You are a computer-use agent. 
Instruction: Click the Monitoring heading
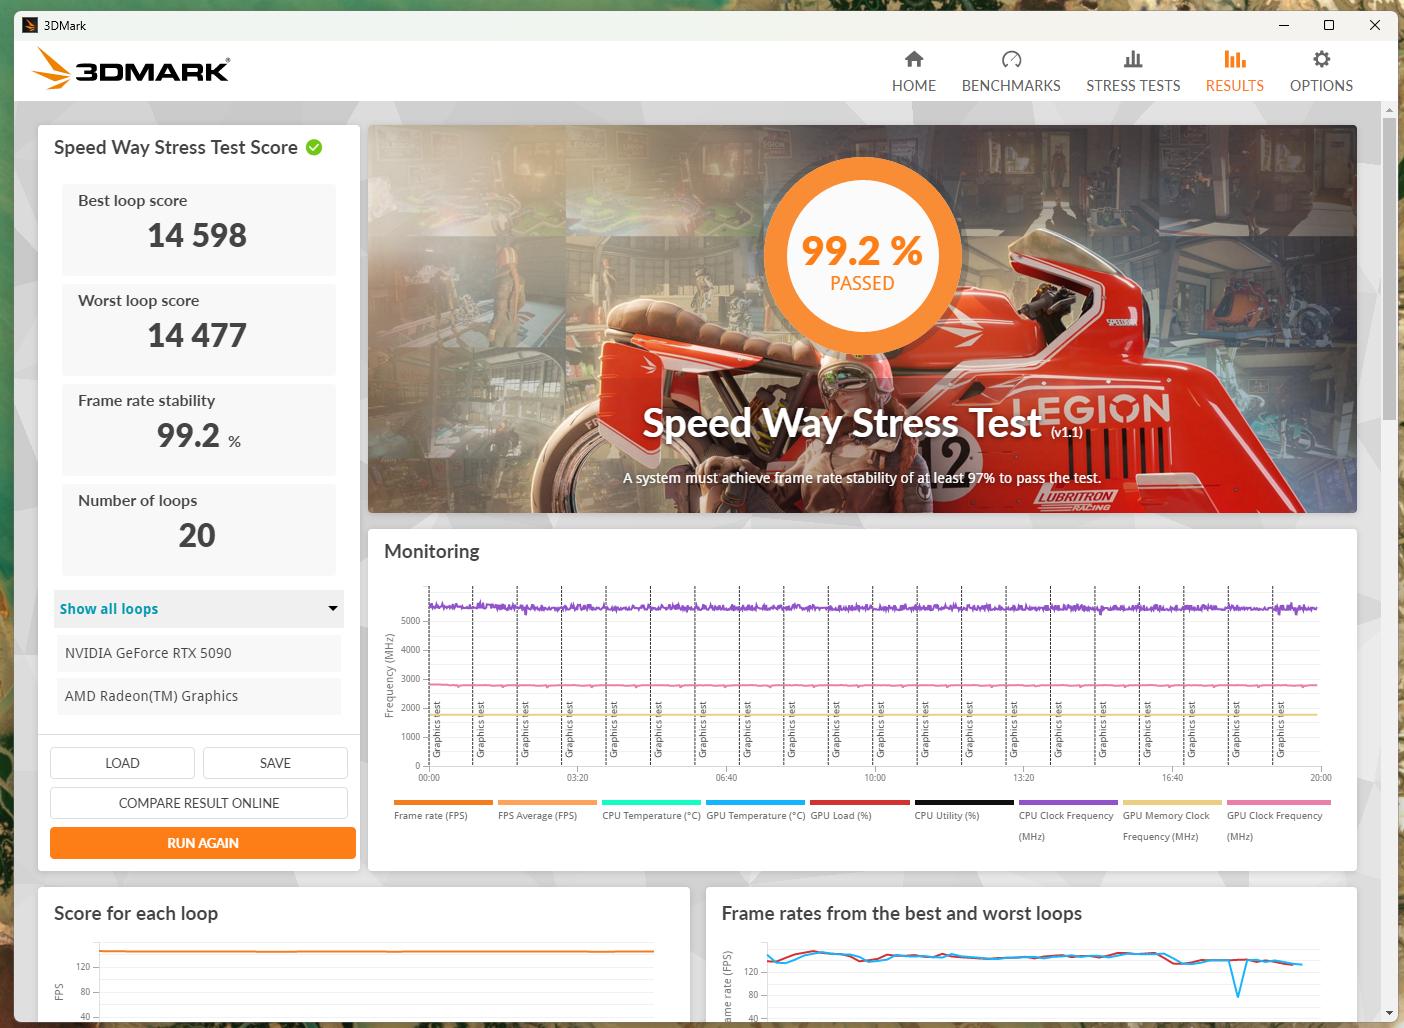pos(432,551)
